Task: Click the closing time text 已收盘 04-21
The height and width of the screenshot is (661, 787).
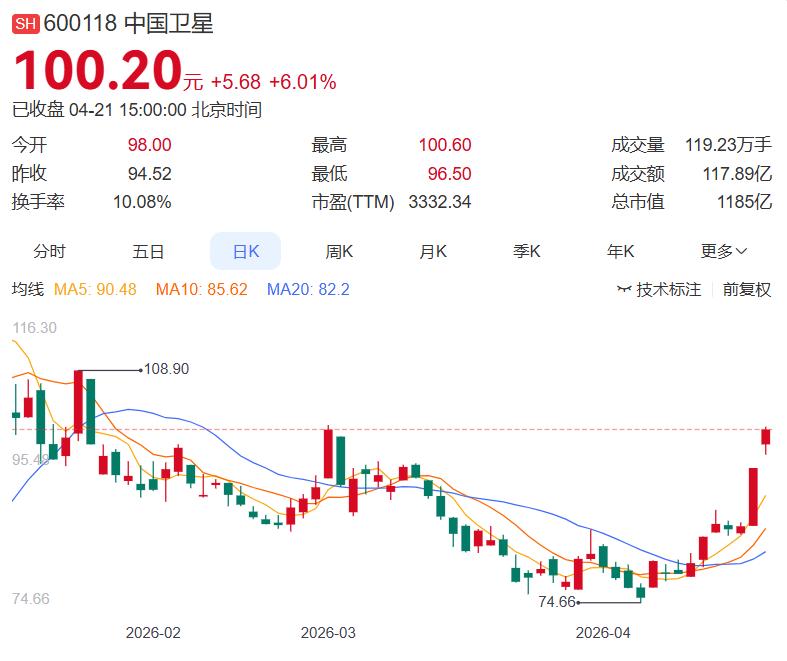Action: point(62,109)
